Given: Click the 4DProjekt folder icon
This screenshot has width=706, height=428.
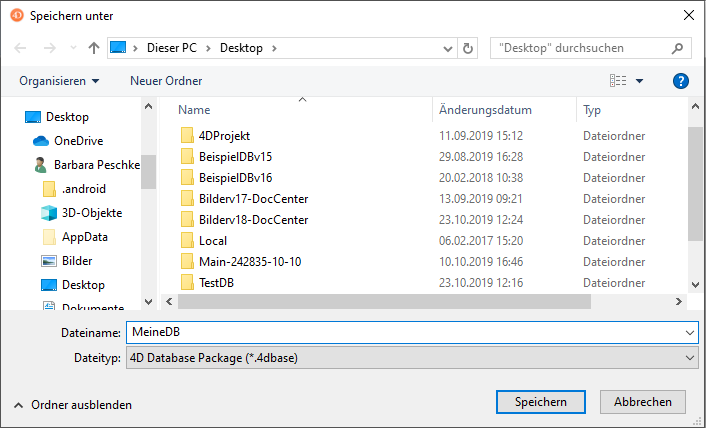Looking at the screenshot, I should tap(186, 135).
